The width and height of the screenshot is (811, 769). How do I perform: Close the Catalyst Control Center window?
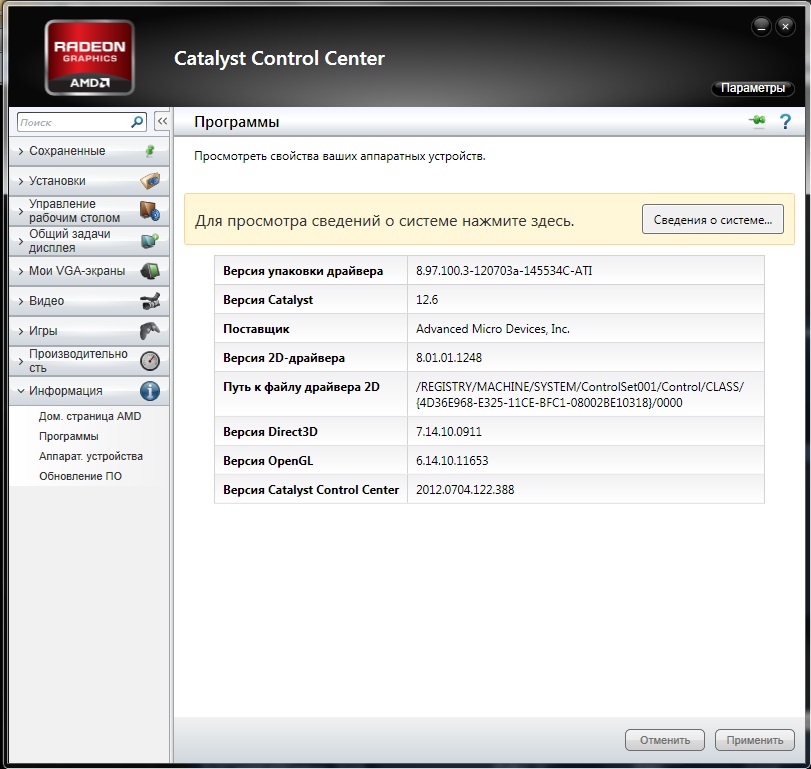click(x=785, y=27)
